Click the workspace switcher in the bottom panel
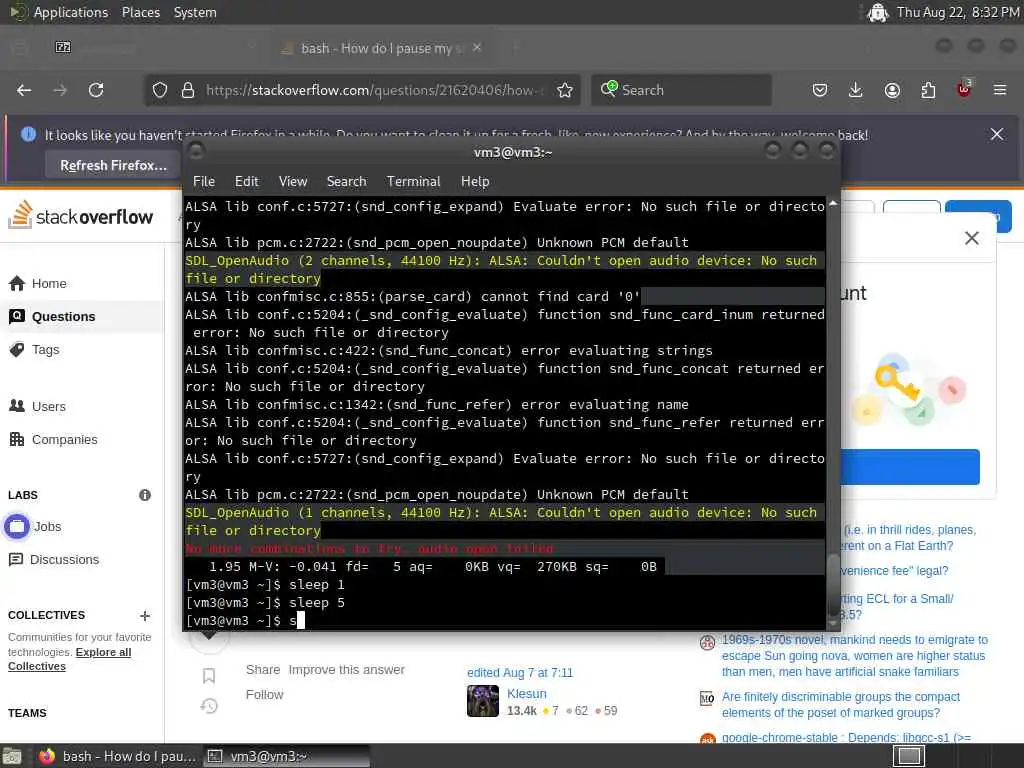This screenshot has width=1024, height=768. pyautogui.click(x=908, y=756)
